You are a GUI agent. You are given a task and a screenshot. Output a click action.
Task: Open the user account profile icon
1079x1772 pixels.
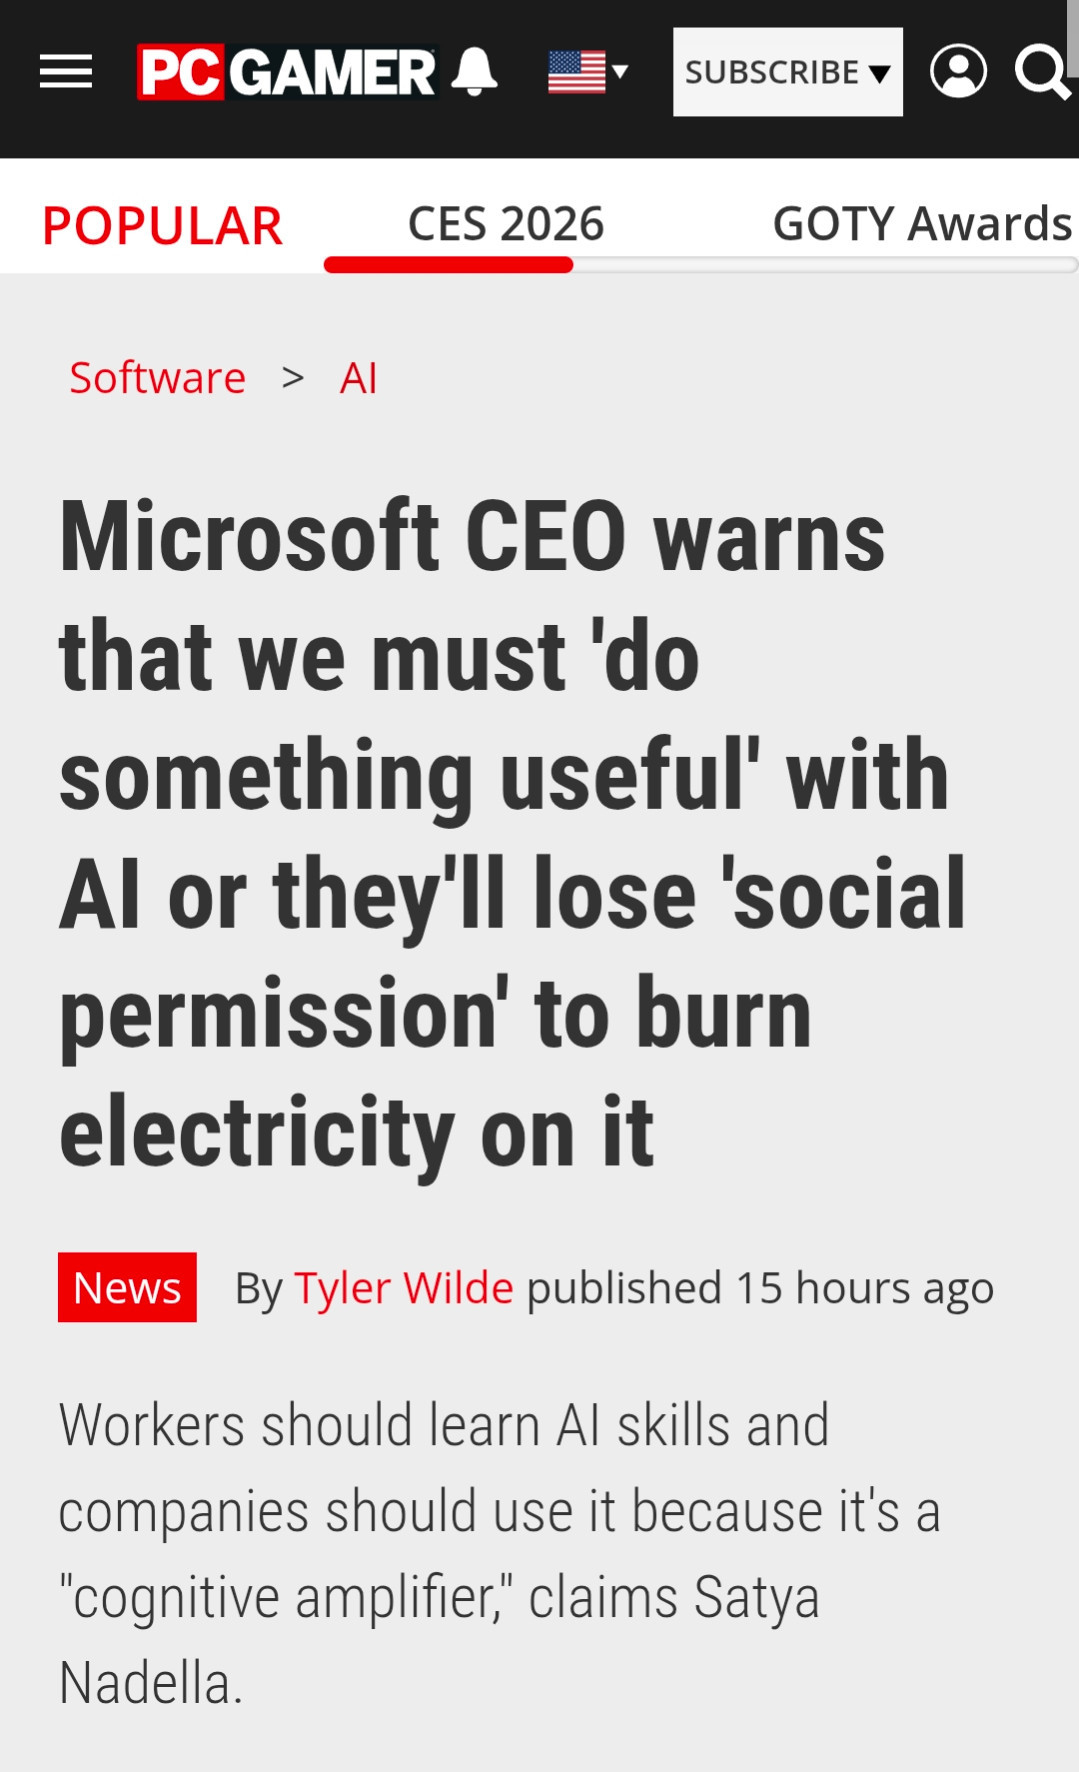(958, 72)
